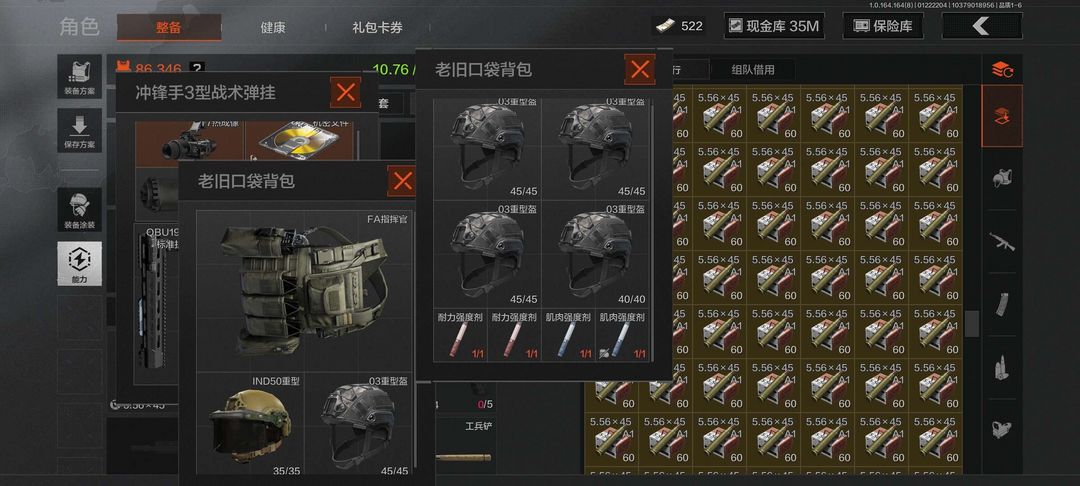Click the back arrow button
Screen dimensions: 1080x486
982,26
